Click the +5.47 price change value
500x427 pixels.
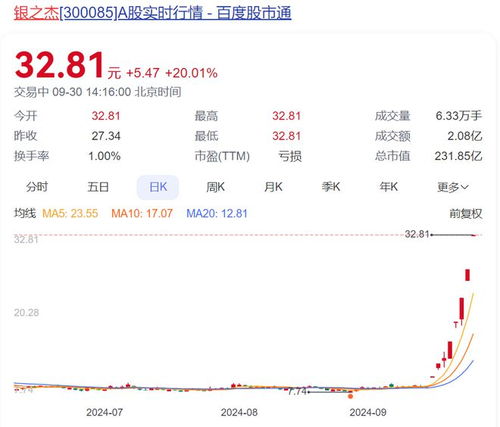pyautogui.click(x=143, y=73)
